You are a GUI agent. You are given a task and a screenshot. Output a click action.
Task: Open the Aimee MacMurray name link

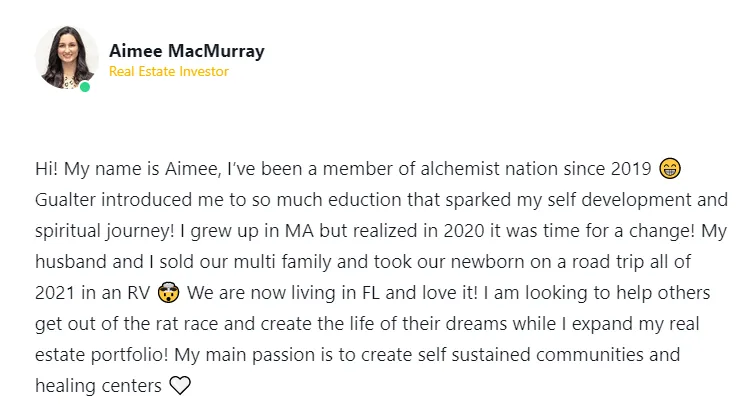187,51
